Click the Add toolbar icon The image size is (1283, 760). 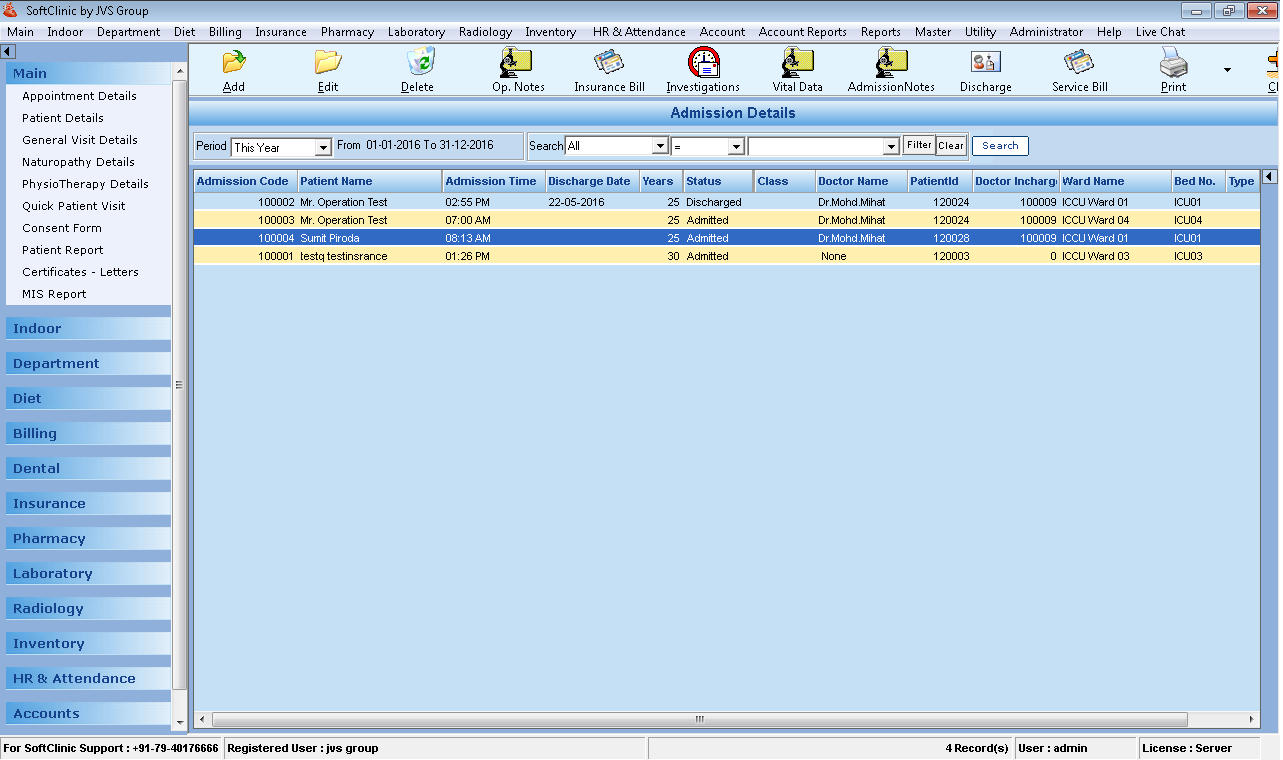(x=234, y=63)
